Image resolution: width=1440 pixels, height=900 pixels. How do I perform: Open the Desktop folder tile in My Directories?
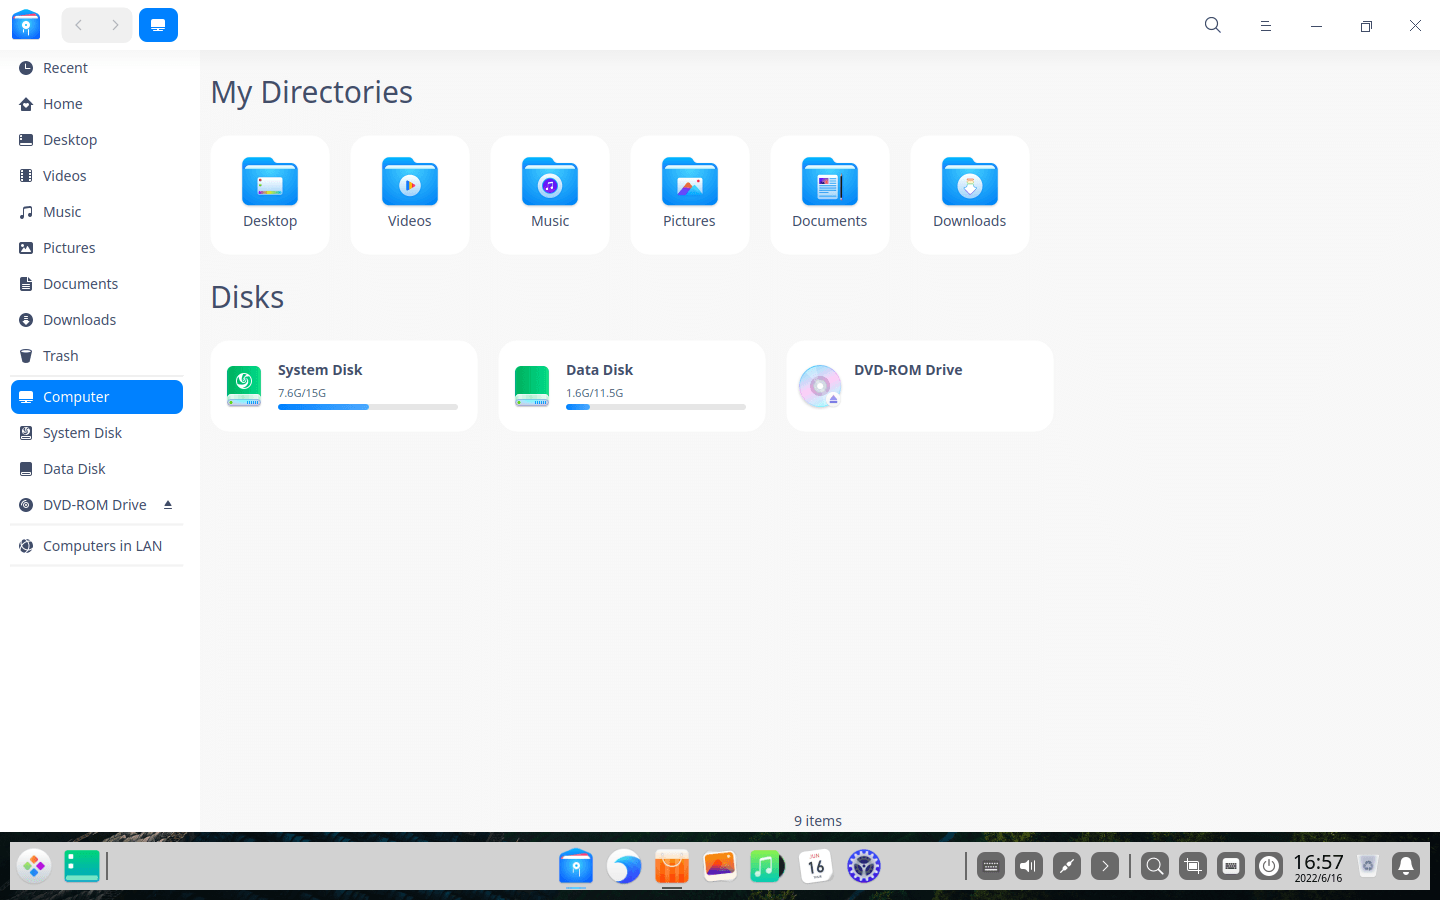270,195
